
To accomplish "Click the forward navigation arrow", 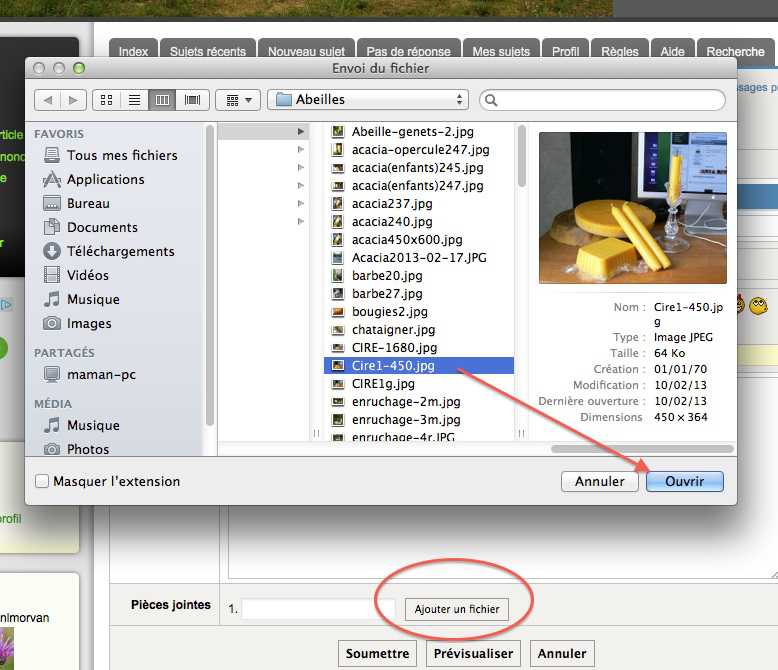I will pos(71,100).
